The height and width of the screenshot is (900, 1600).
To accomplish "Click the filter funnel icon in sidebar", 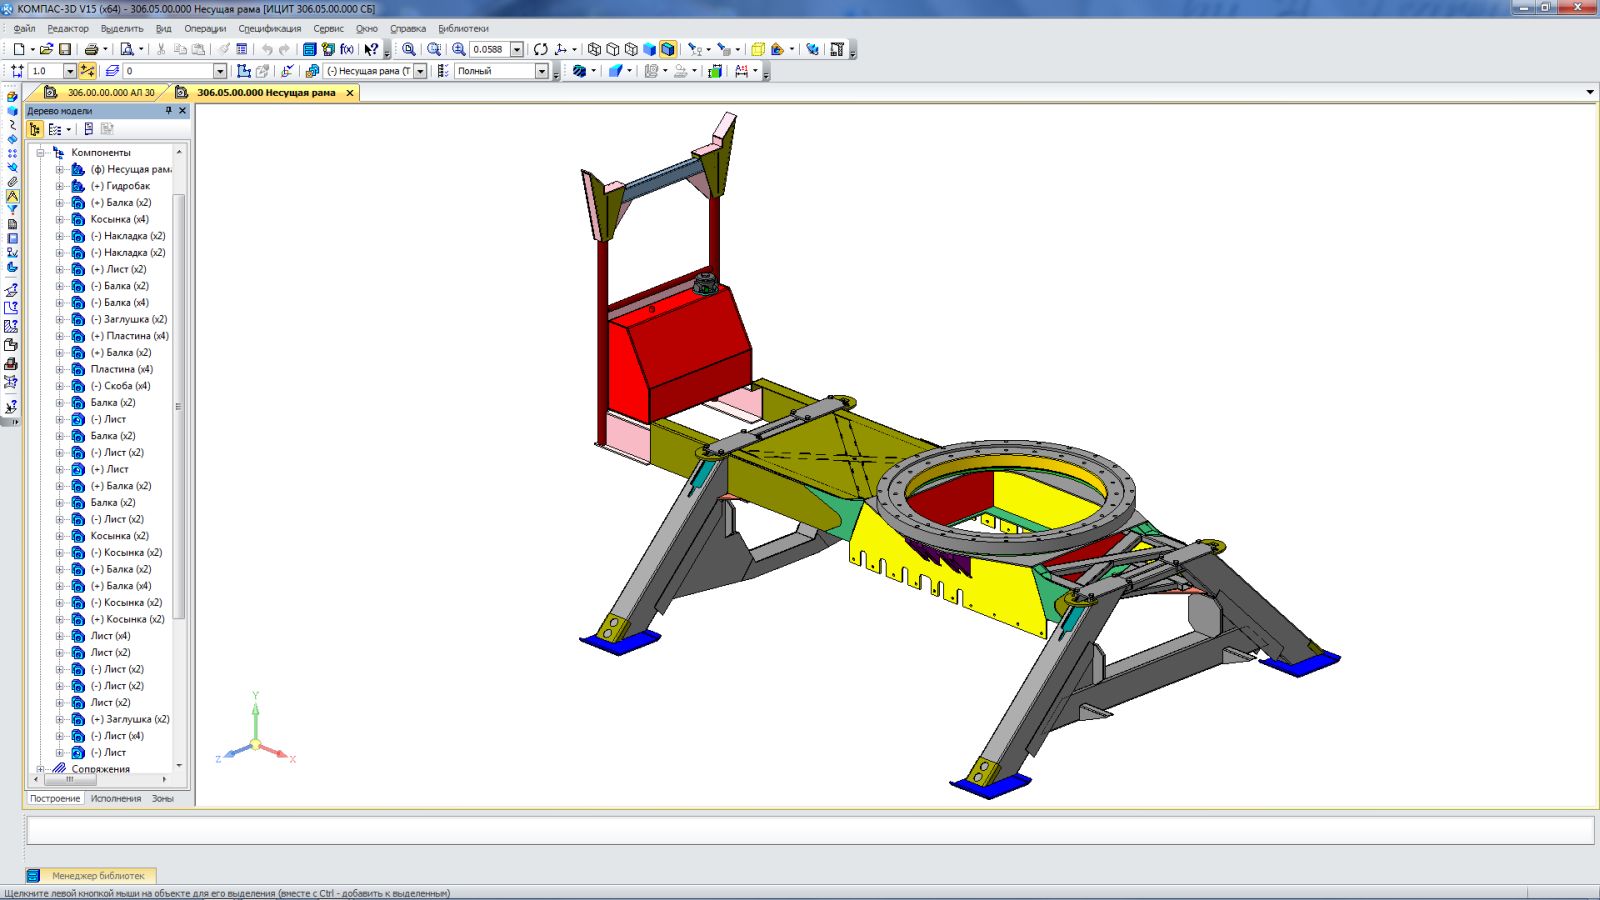I will coord(12,210).
